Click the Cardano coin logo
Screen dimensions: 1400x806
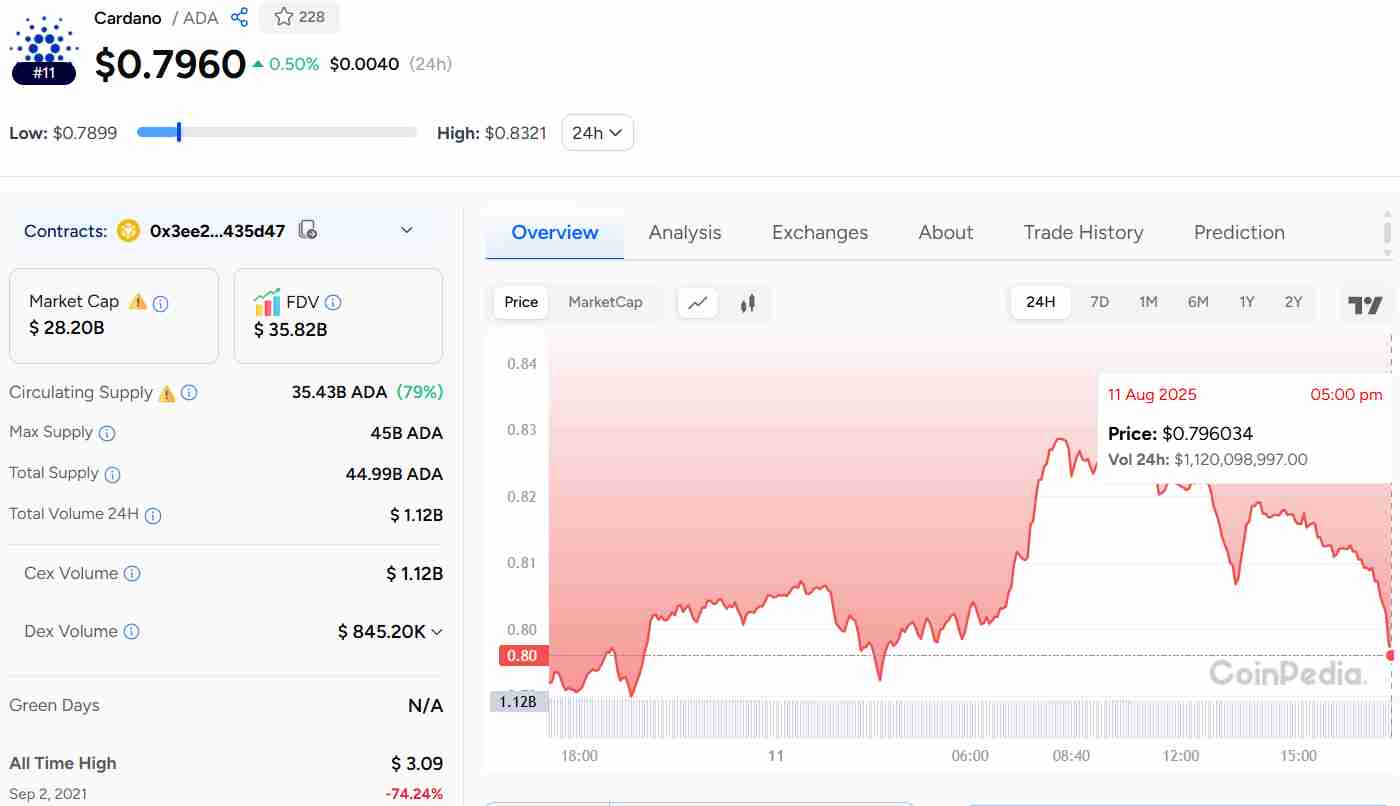click(x=42, y=40)
